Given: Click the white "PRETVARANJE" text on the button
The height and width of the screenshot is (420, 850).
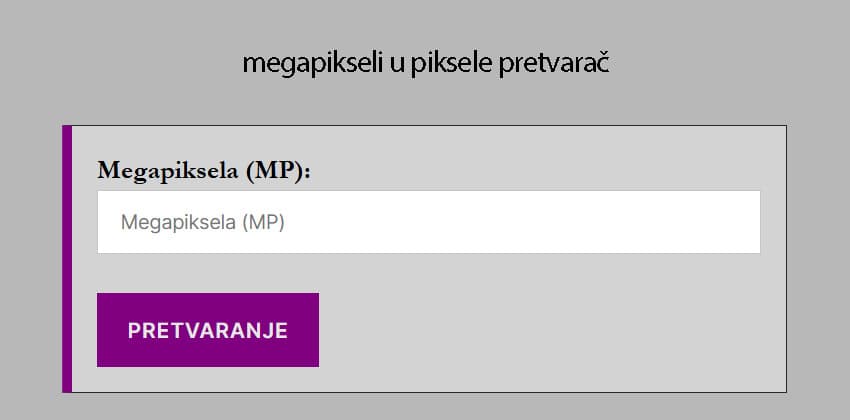Looking at the screenshot, I should (x=208, y=331).
